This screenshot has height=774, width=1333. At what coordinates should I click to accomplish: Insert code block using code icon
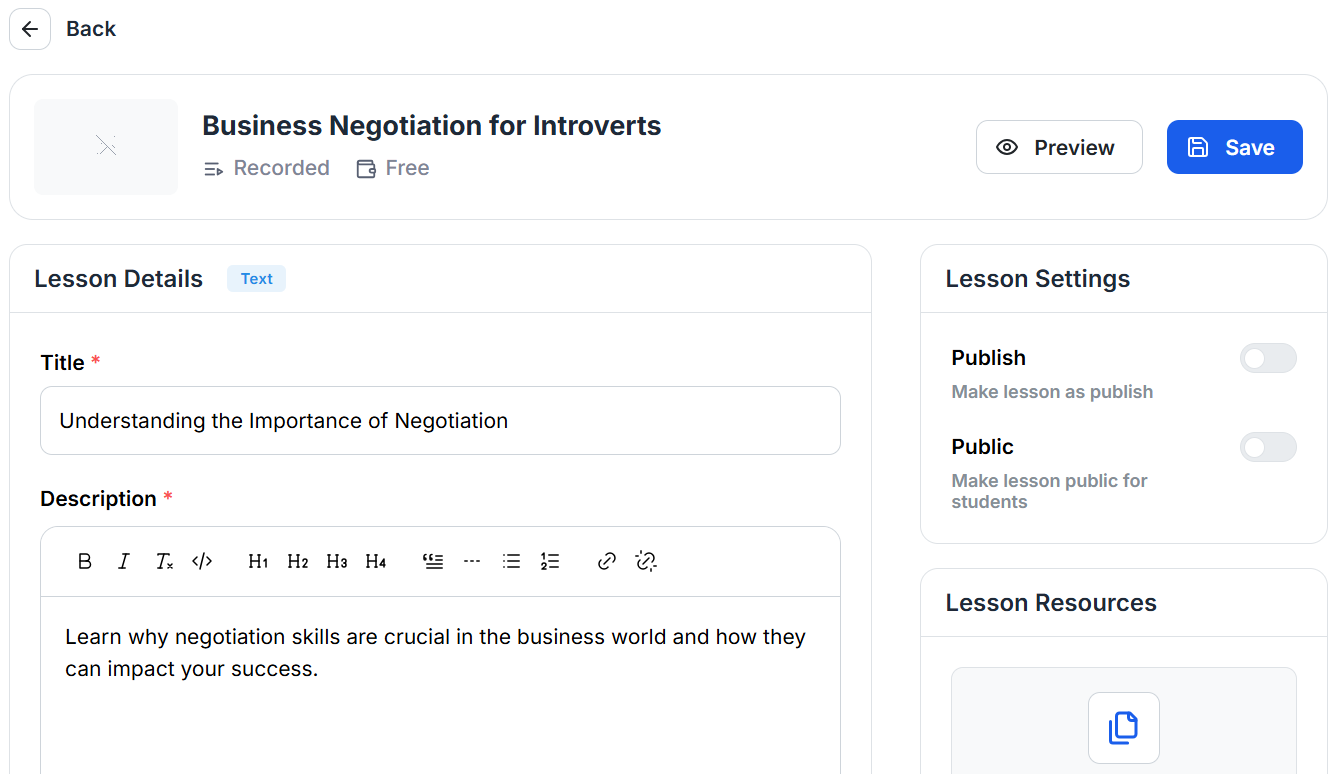click(202, 562)
